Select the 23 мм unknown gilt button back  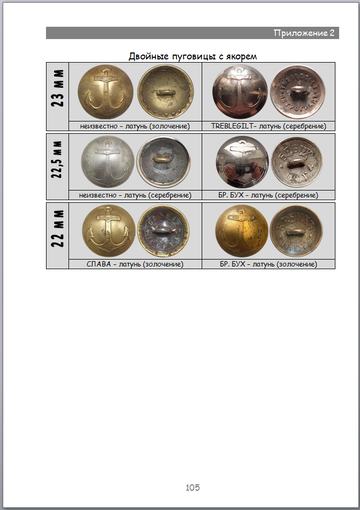166,92
